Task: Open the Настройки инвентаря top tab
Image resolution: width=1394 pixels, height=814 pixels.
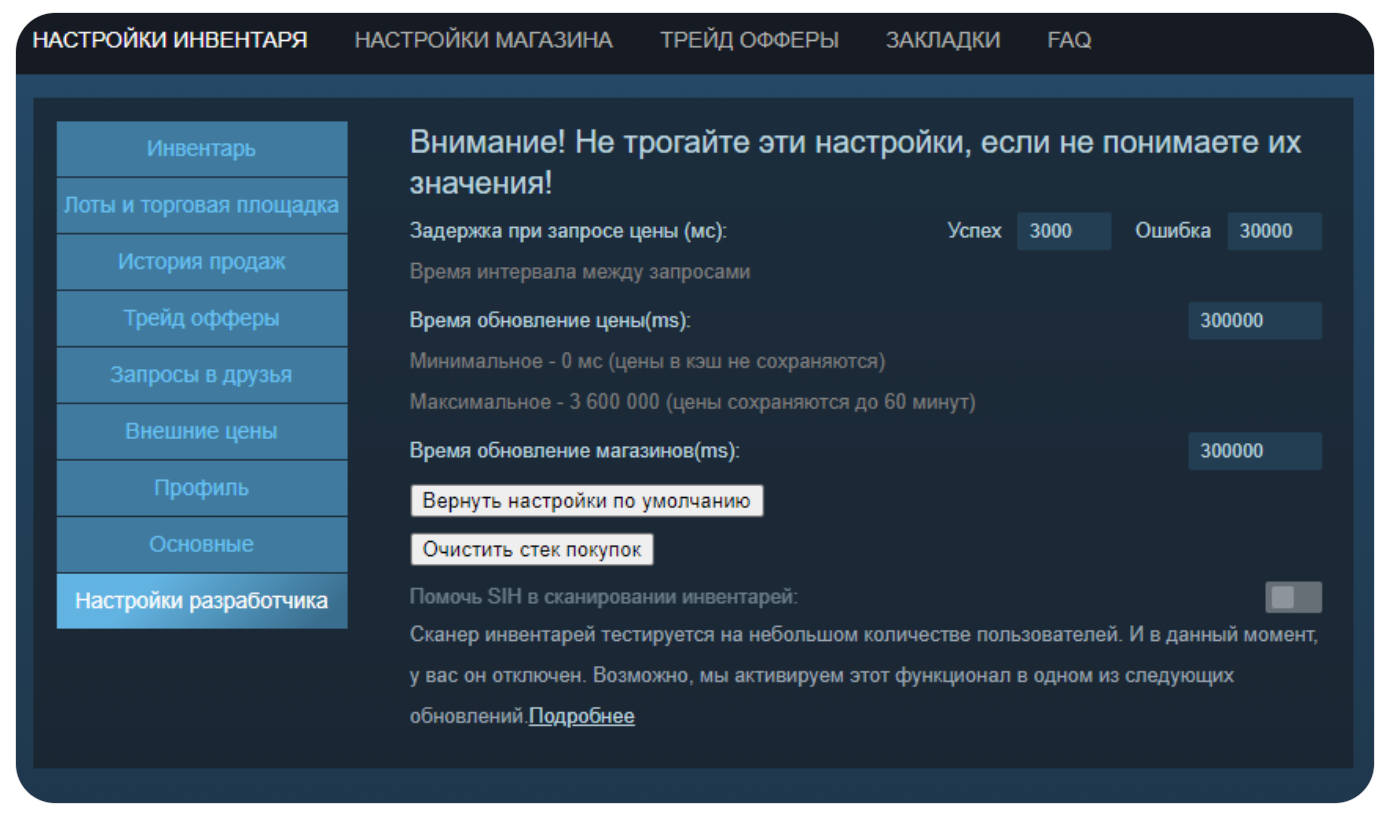Action: click(170, 41)
